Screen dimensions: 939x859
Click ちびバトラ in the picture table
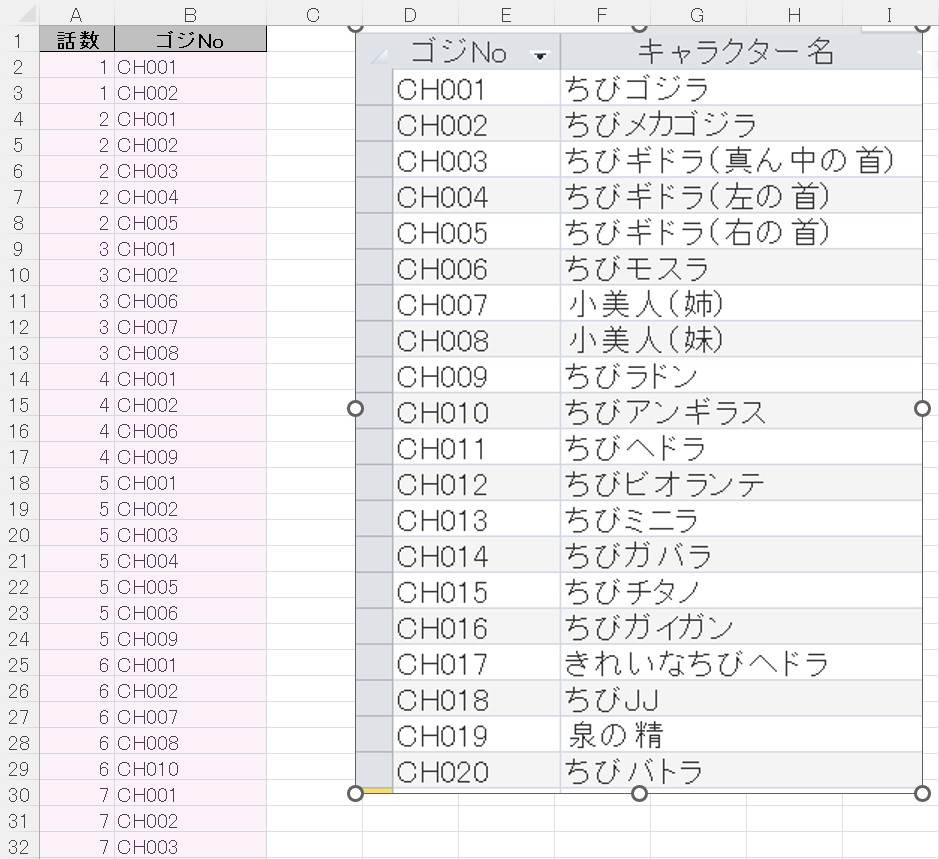(x=634, y=772)
